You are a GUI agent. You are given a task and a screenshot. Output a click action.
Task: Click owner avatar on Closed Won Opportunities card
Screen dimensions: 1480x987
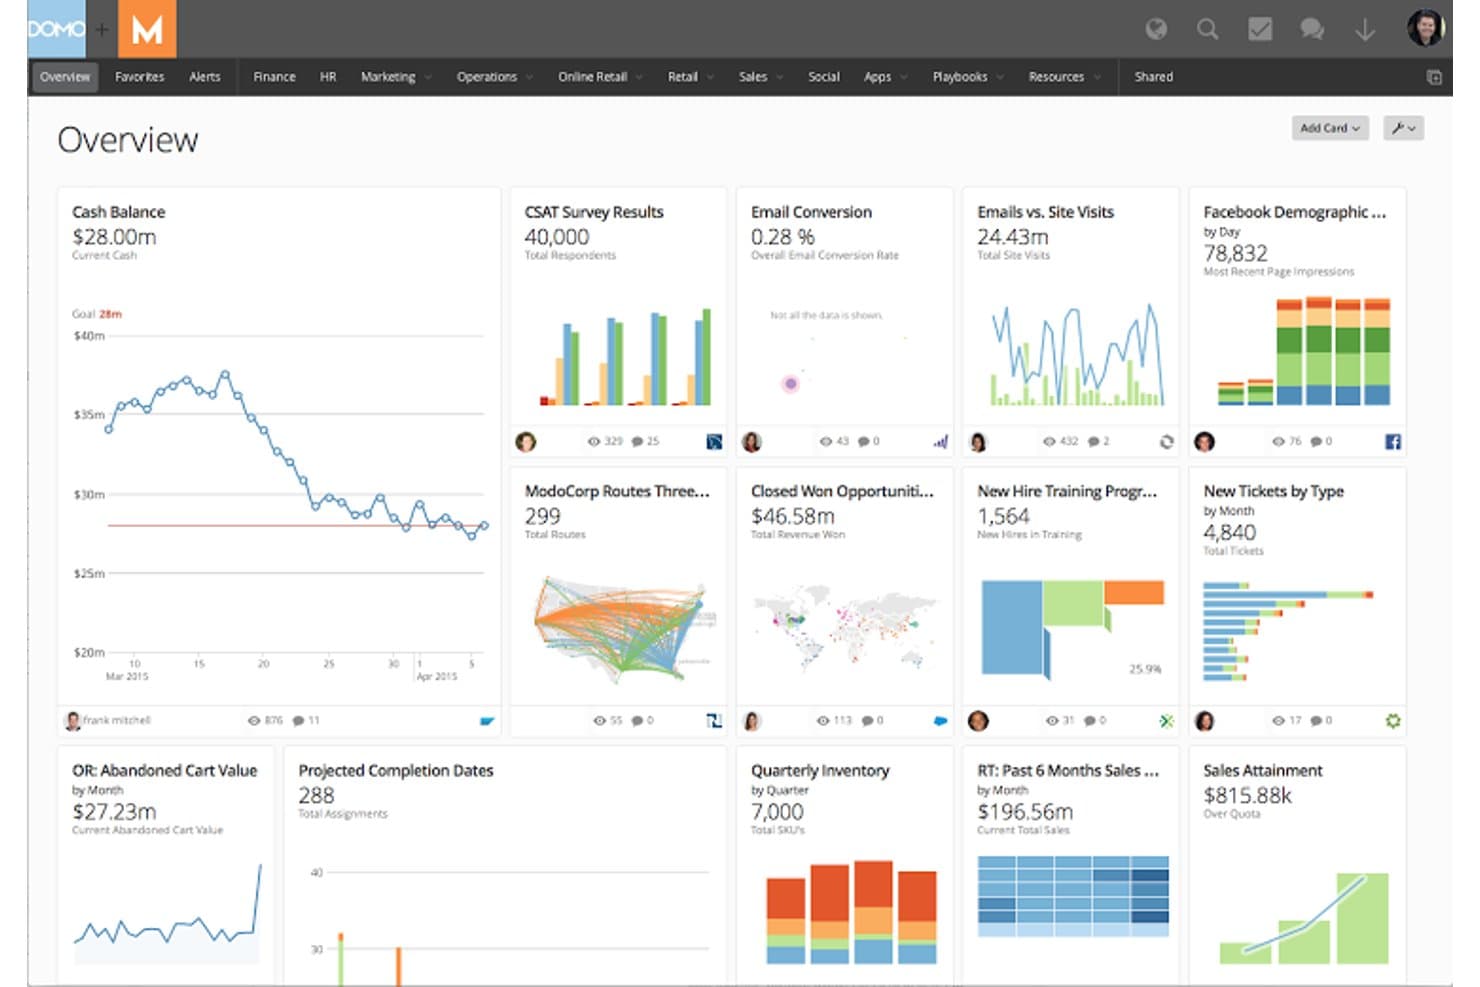click(752, 720)
